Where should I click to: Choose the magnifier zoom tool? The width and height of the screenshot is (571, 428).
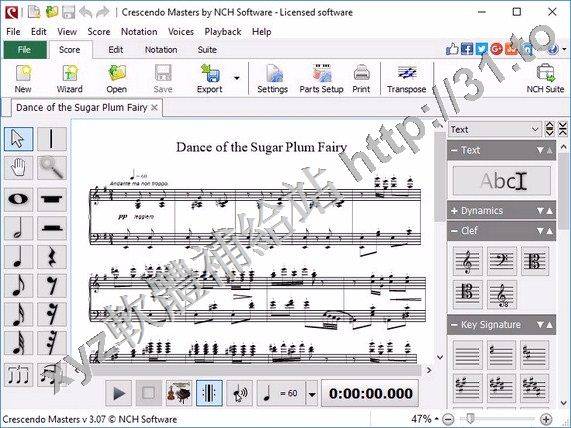(52, 168)
